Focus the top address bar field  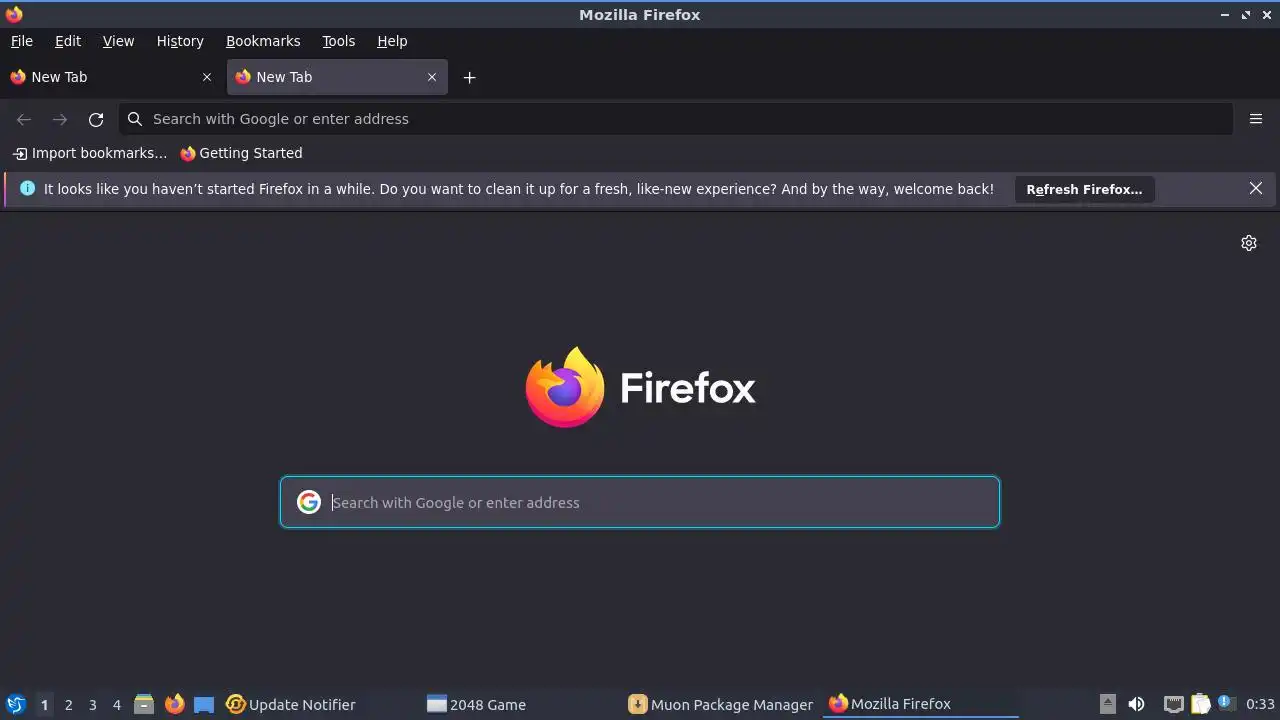click(x=675, y=119)
